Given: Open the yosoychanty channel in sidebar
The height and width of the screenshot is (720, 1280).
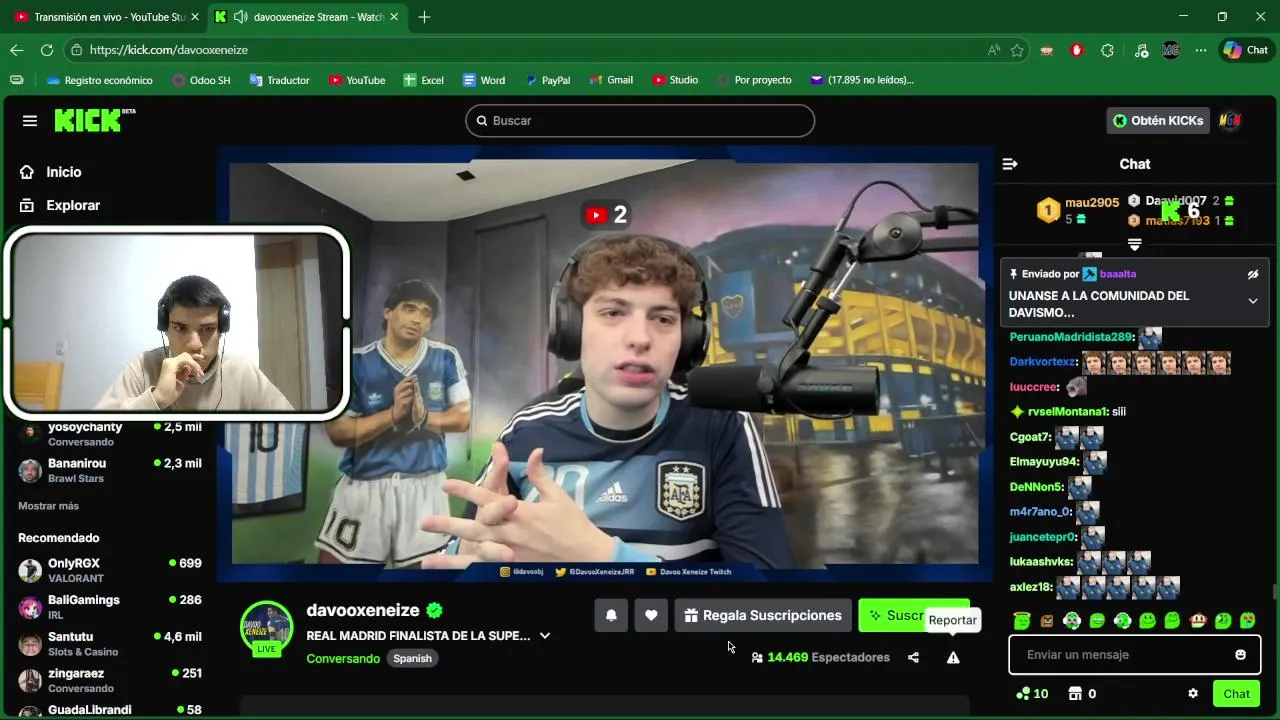Looking at the screenshot, I should pos(110,434).
